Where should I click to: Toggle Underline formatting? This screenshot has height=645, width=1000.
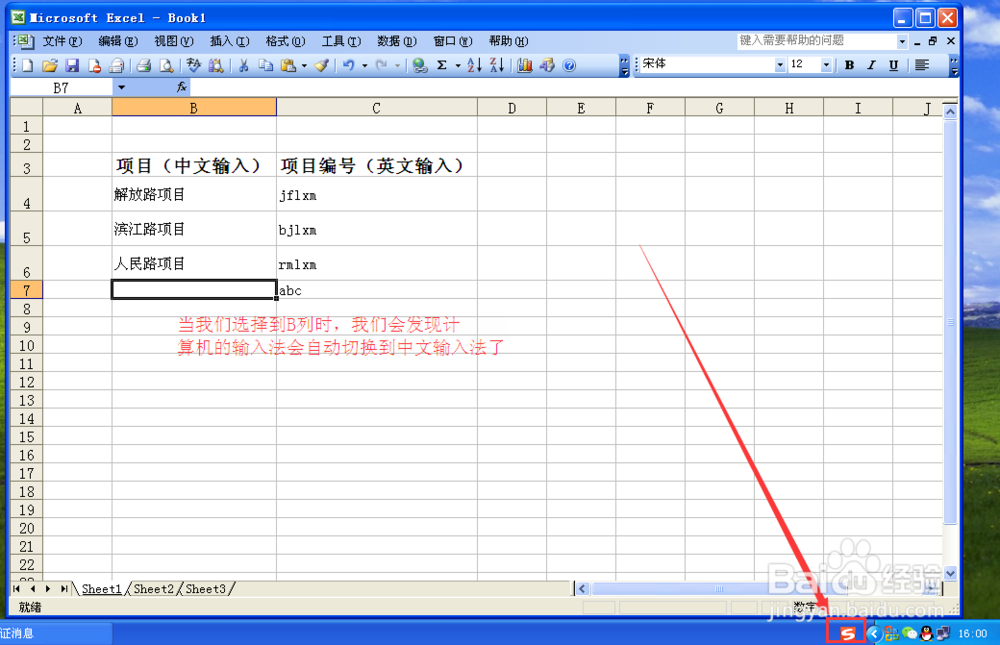(893, 65)
